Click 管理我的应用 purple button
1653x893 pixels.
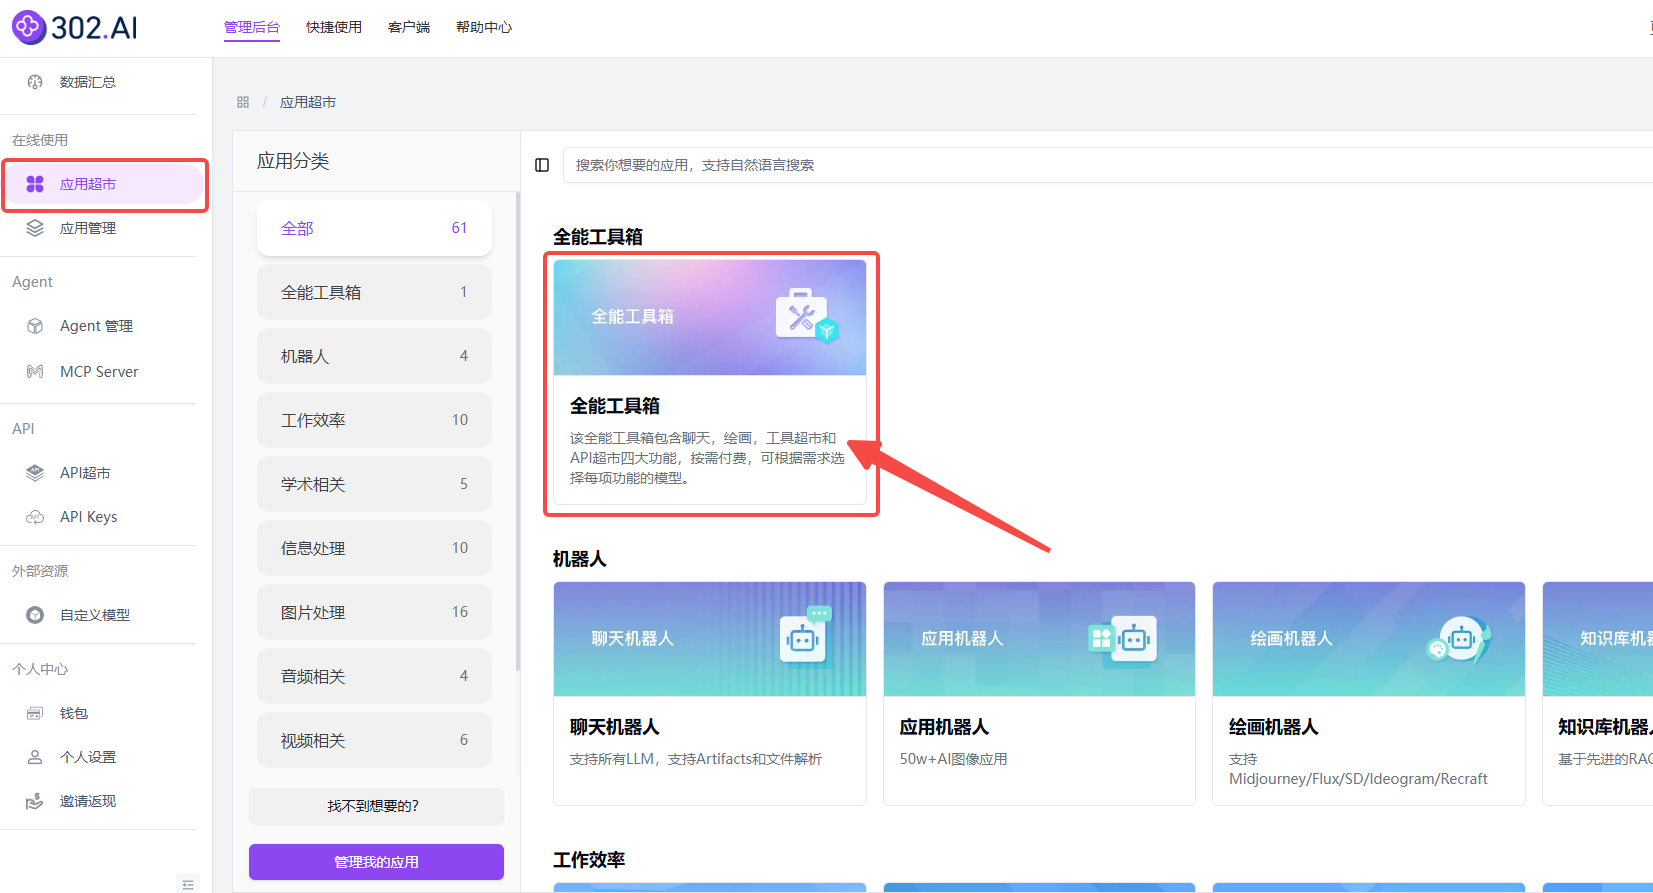(376, 862)
